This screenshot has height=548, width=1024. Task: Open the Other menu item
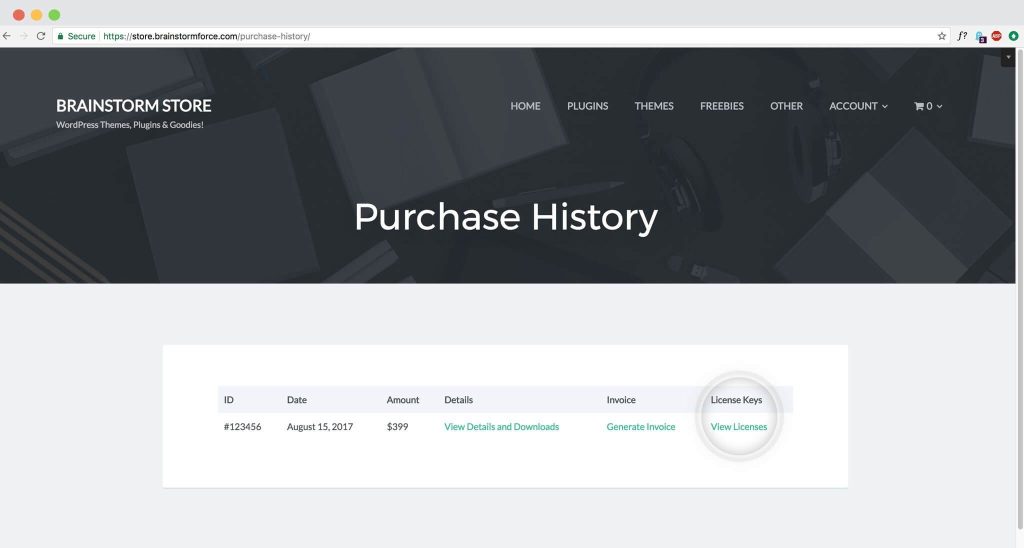coord(786,106)
